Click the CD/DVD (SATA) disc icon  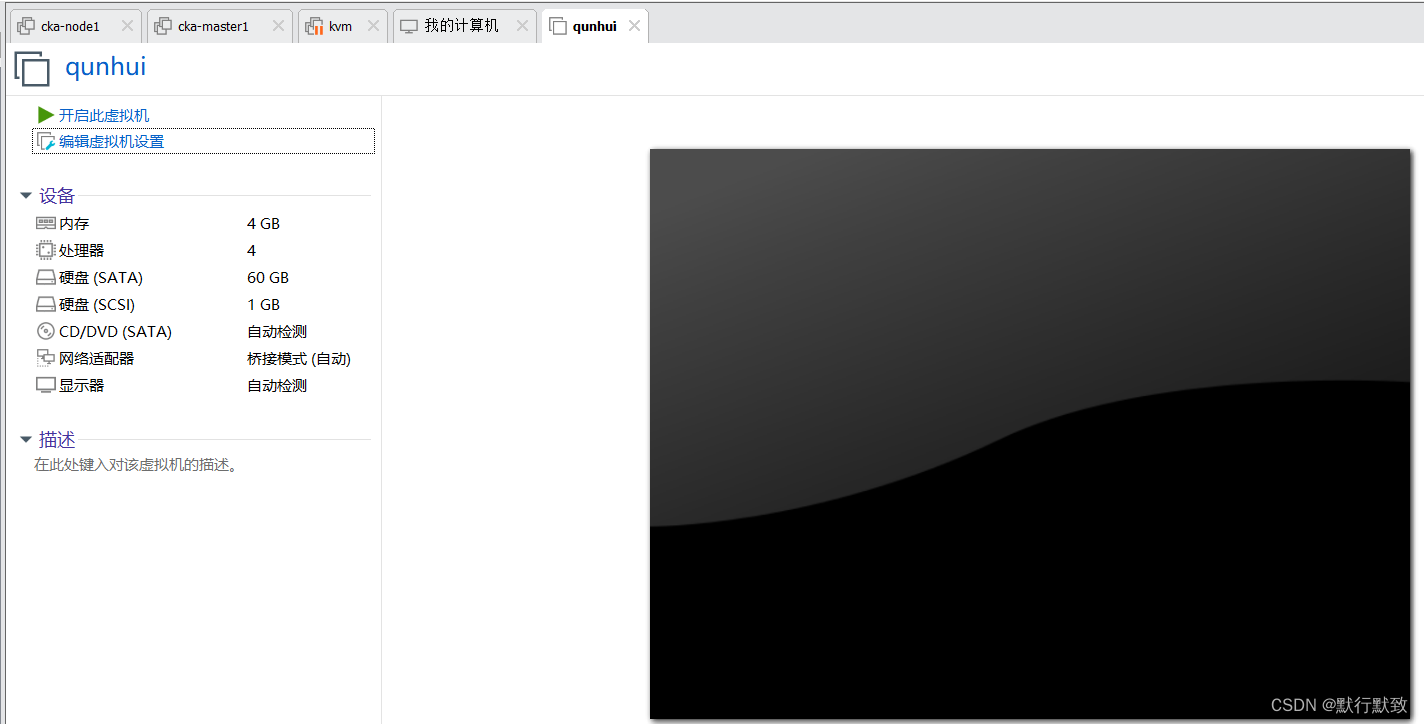(46, 331)
